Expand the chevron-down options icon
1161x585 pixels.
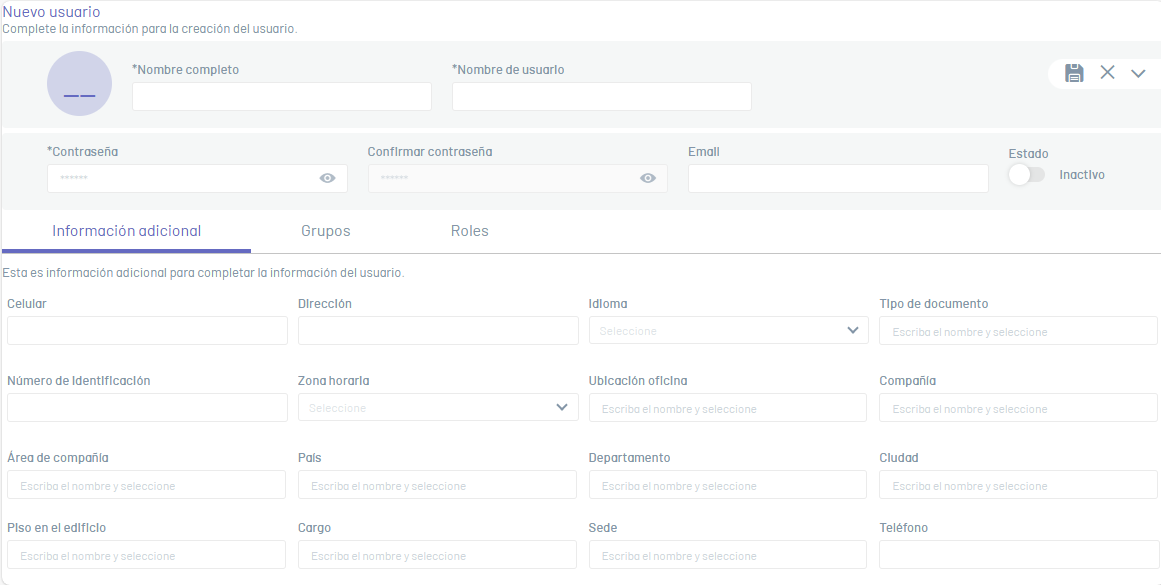point(1138,73)
